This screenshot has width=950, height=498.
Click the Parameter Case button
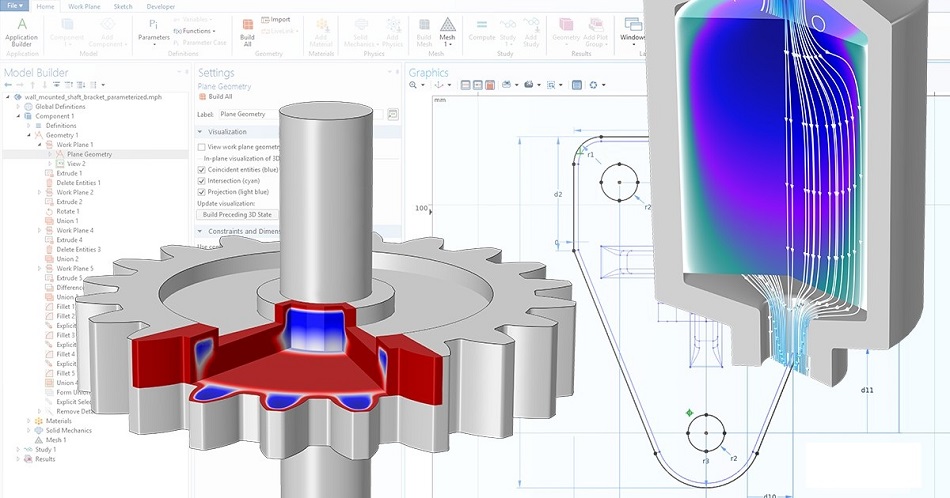tap(200, 42)
